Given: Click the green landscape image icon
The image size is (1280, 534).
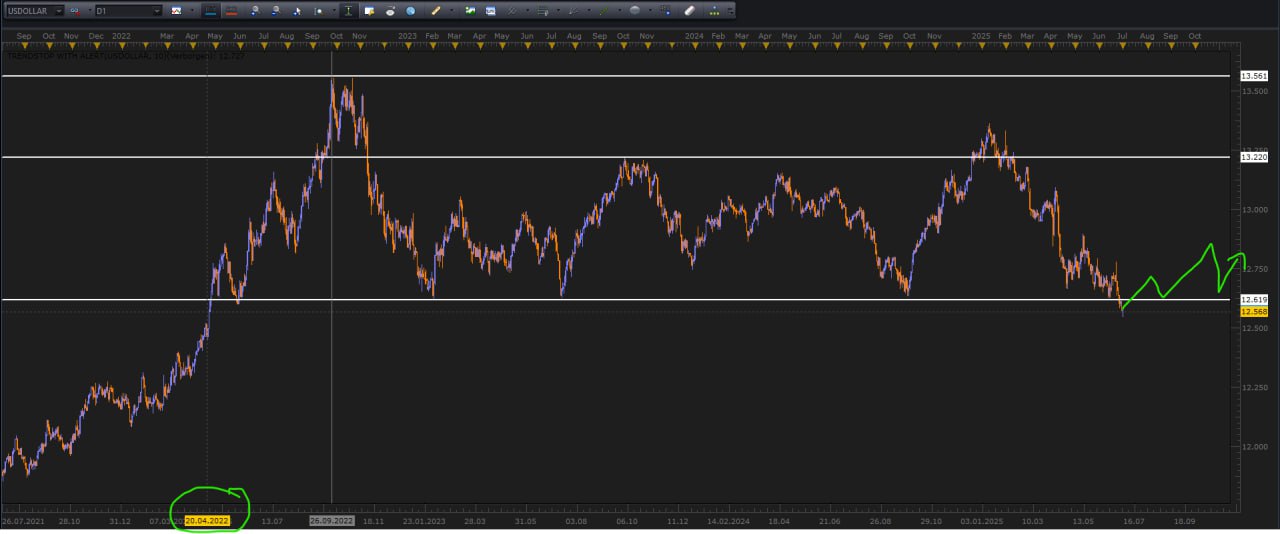Looking at the screenshot, I should click(470, 11).
